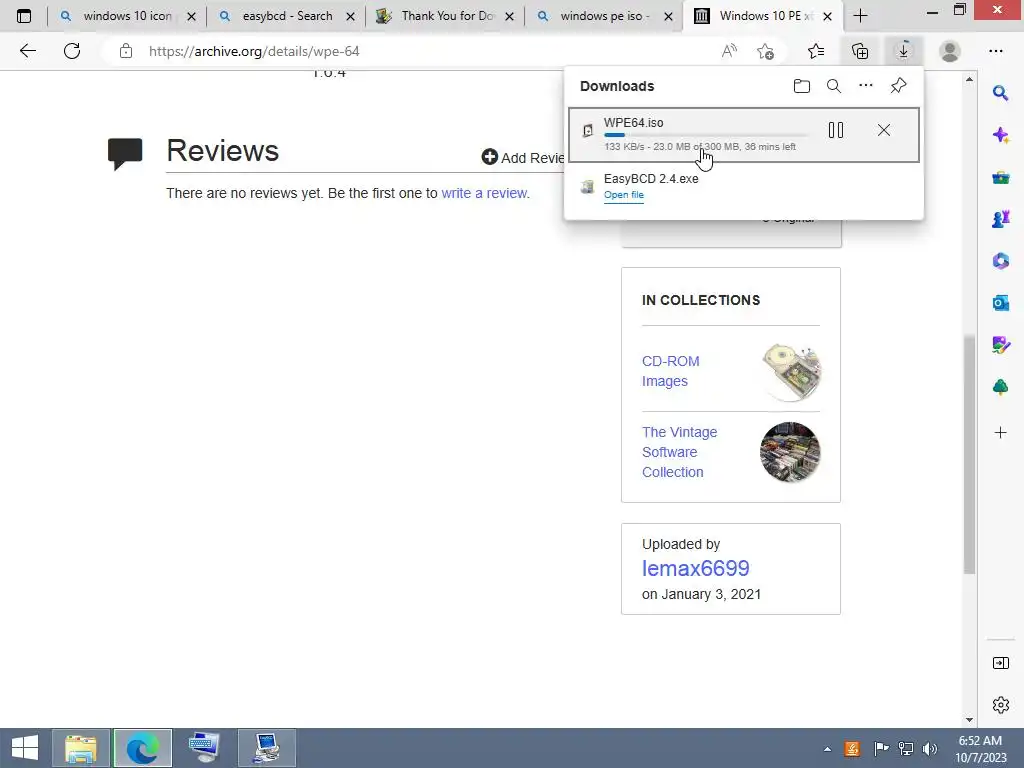The width and height of the screenshot is (1024, 768).
Task: View site information lock icon
Action: click(126, 51)
